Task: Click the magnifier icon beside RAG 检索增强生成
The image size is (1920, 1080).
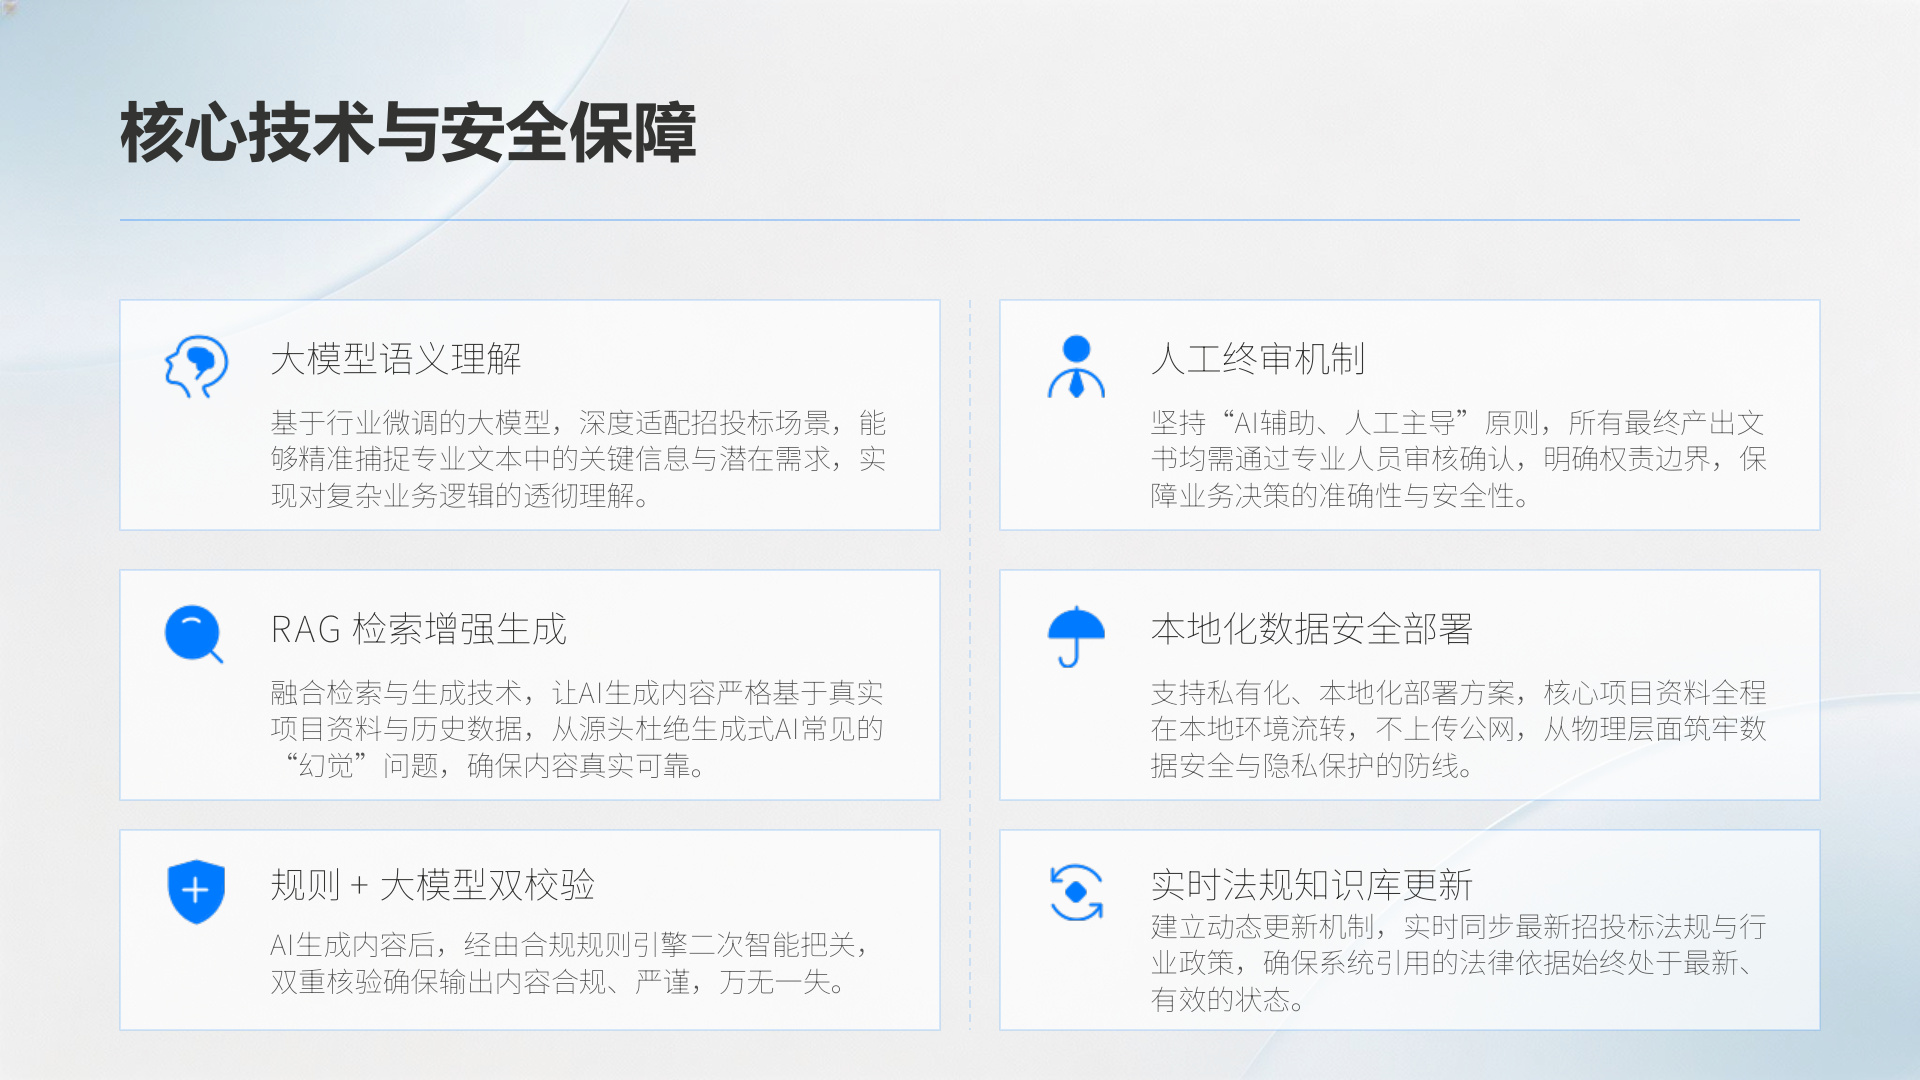Action: click(x=194, y=634)
